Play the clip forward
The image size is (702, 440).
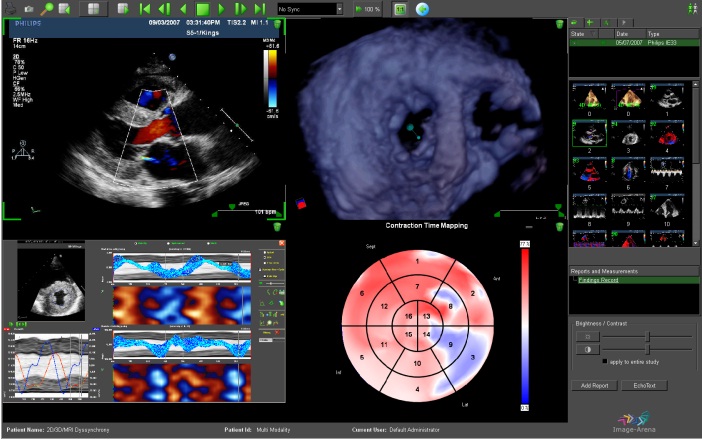(222, 9)
